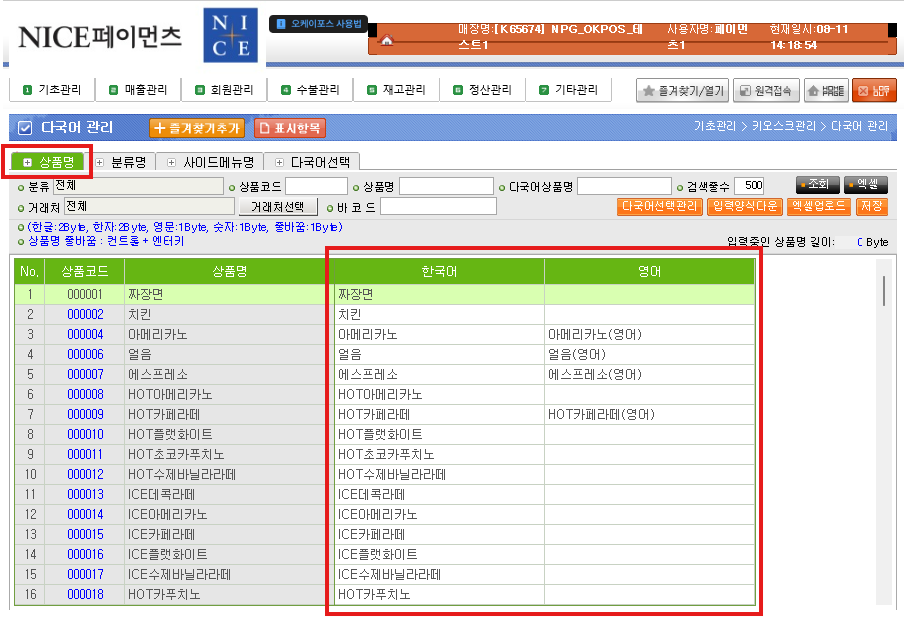Click the 거래처선택 button

pos(277,206)
